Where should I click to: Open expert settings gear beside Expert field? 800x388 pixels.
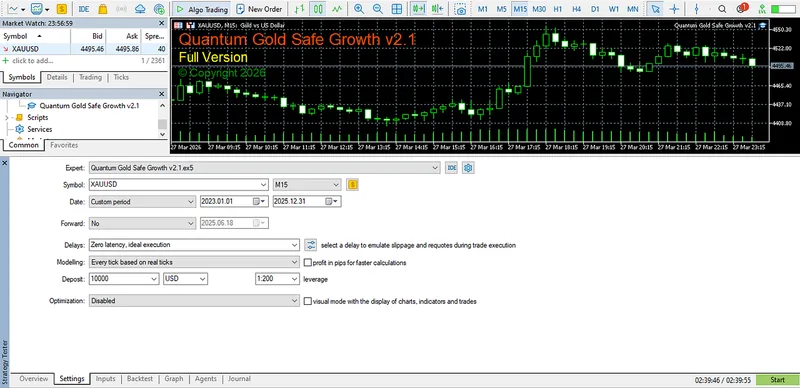point(468,168)
